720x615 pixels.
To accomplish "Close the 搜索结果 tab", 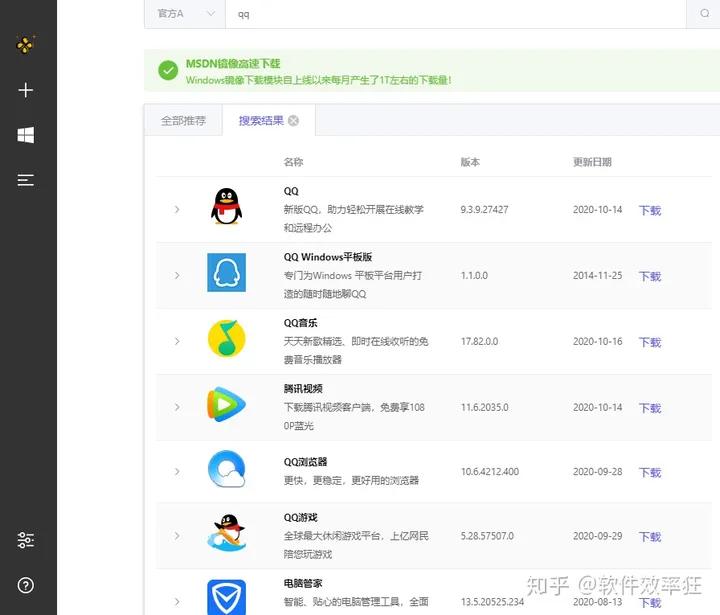I will click(293, 120).
